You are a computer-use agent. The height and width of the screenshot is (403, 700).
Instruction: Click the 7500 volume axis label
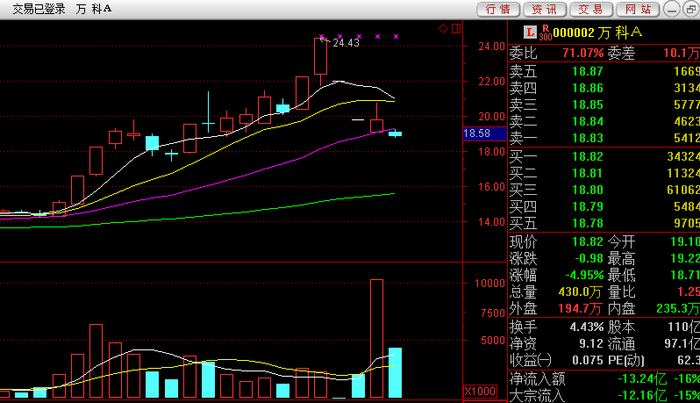[493, 313]
